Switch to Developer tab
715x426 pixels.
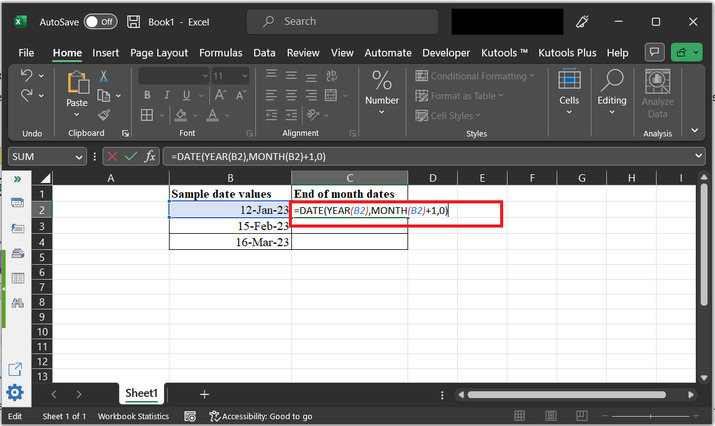click(446, 53)
